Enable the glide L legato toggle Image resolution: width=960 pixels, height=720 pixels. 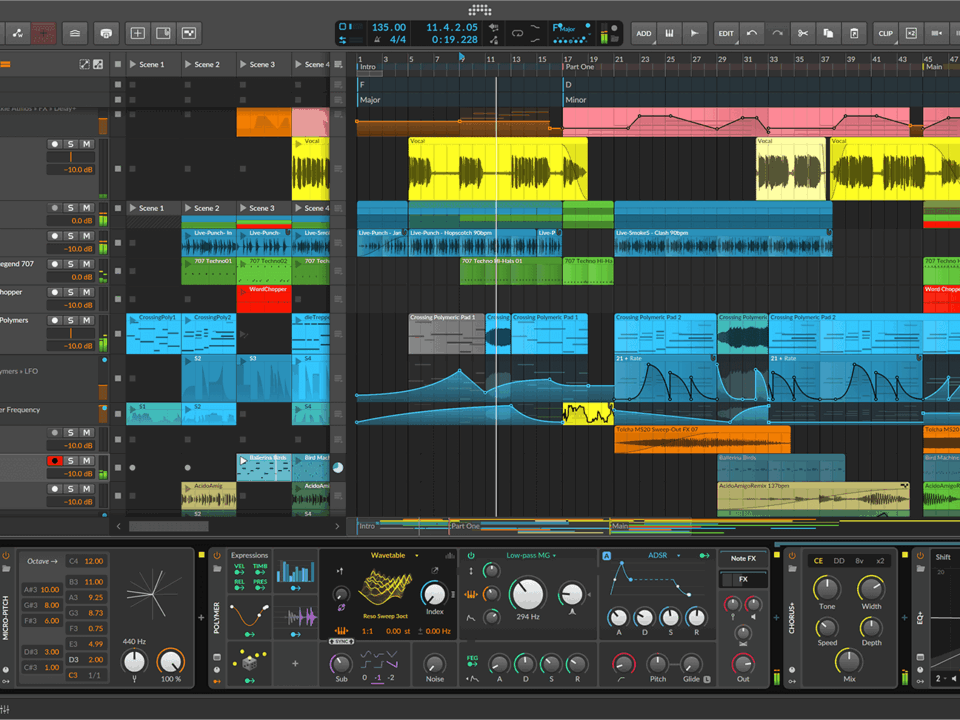click(x=707, y=680)
